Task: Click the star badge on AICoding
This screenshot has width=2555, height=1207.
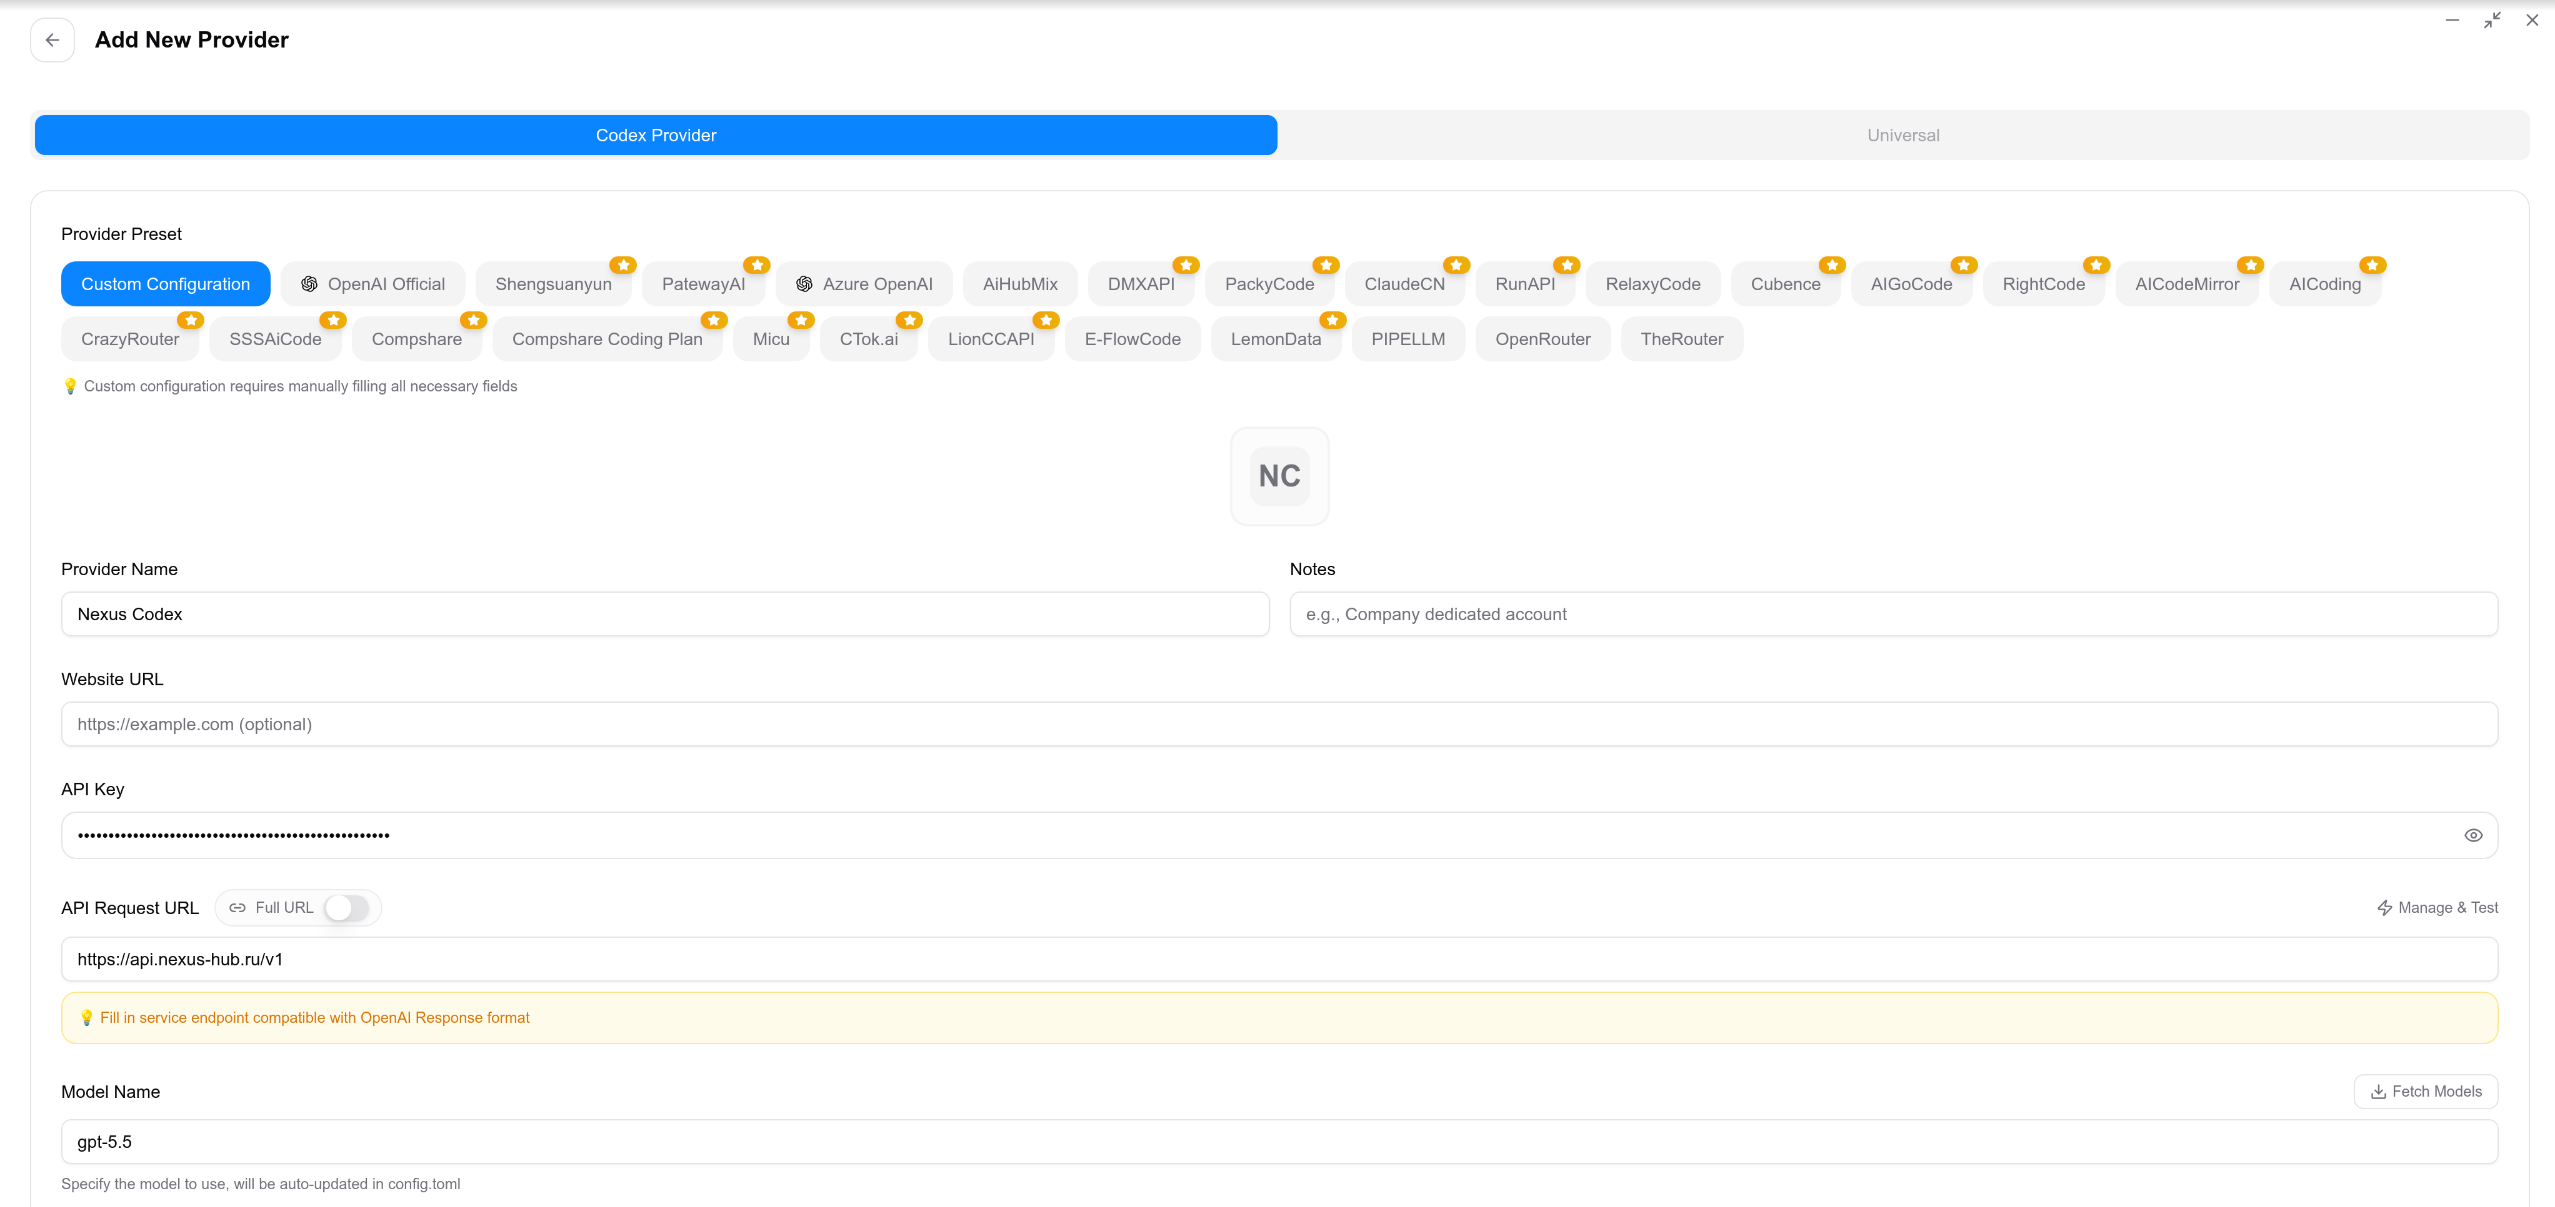Action: [2373, 265]
